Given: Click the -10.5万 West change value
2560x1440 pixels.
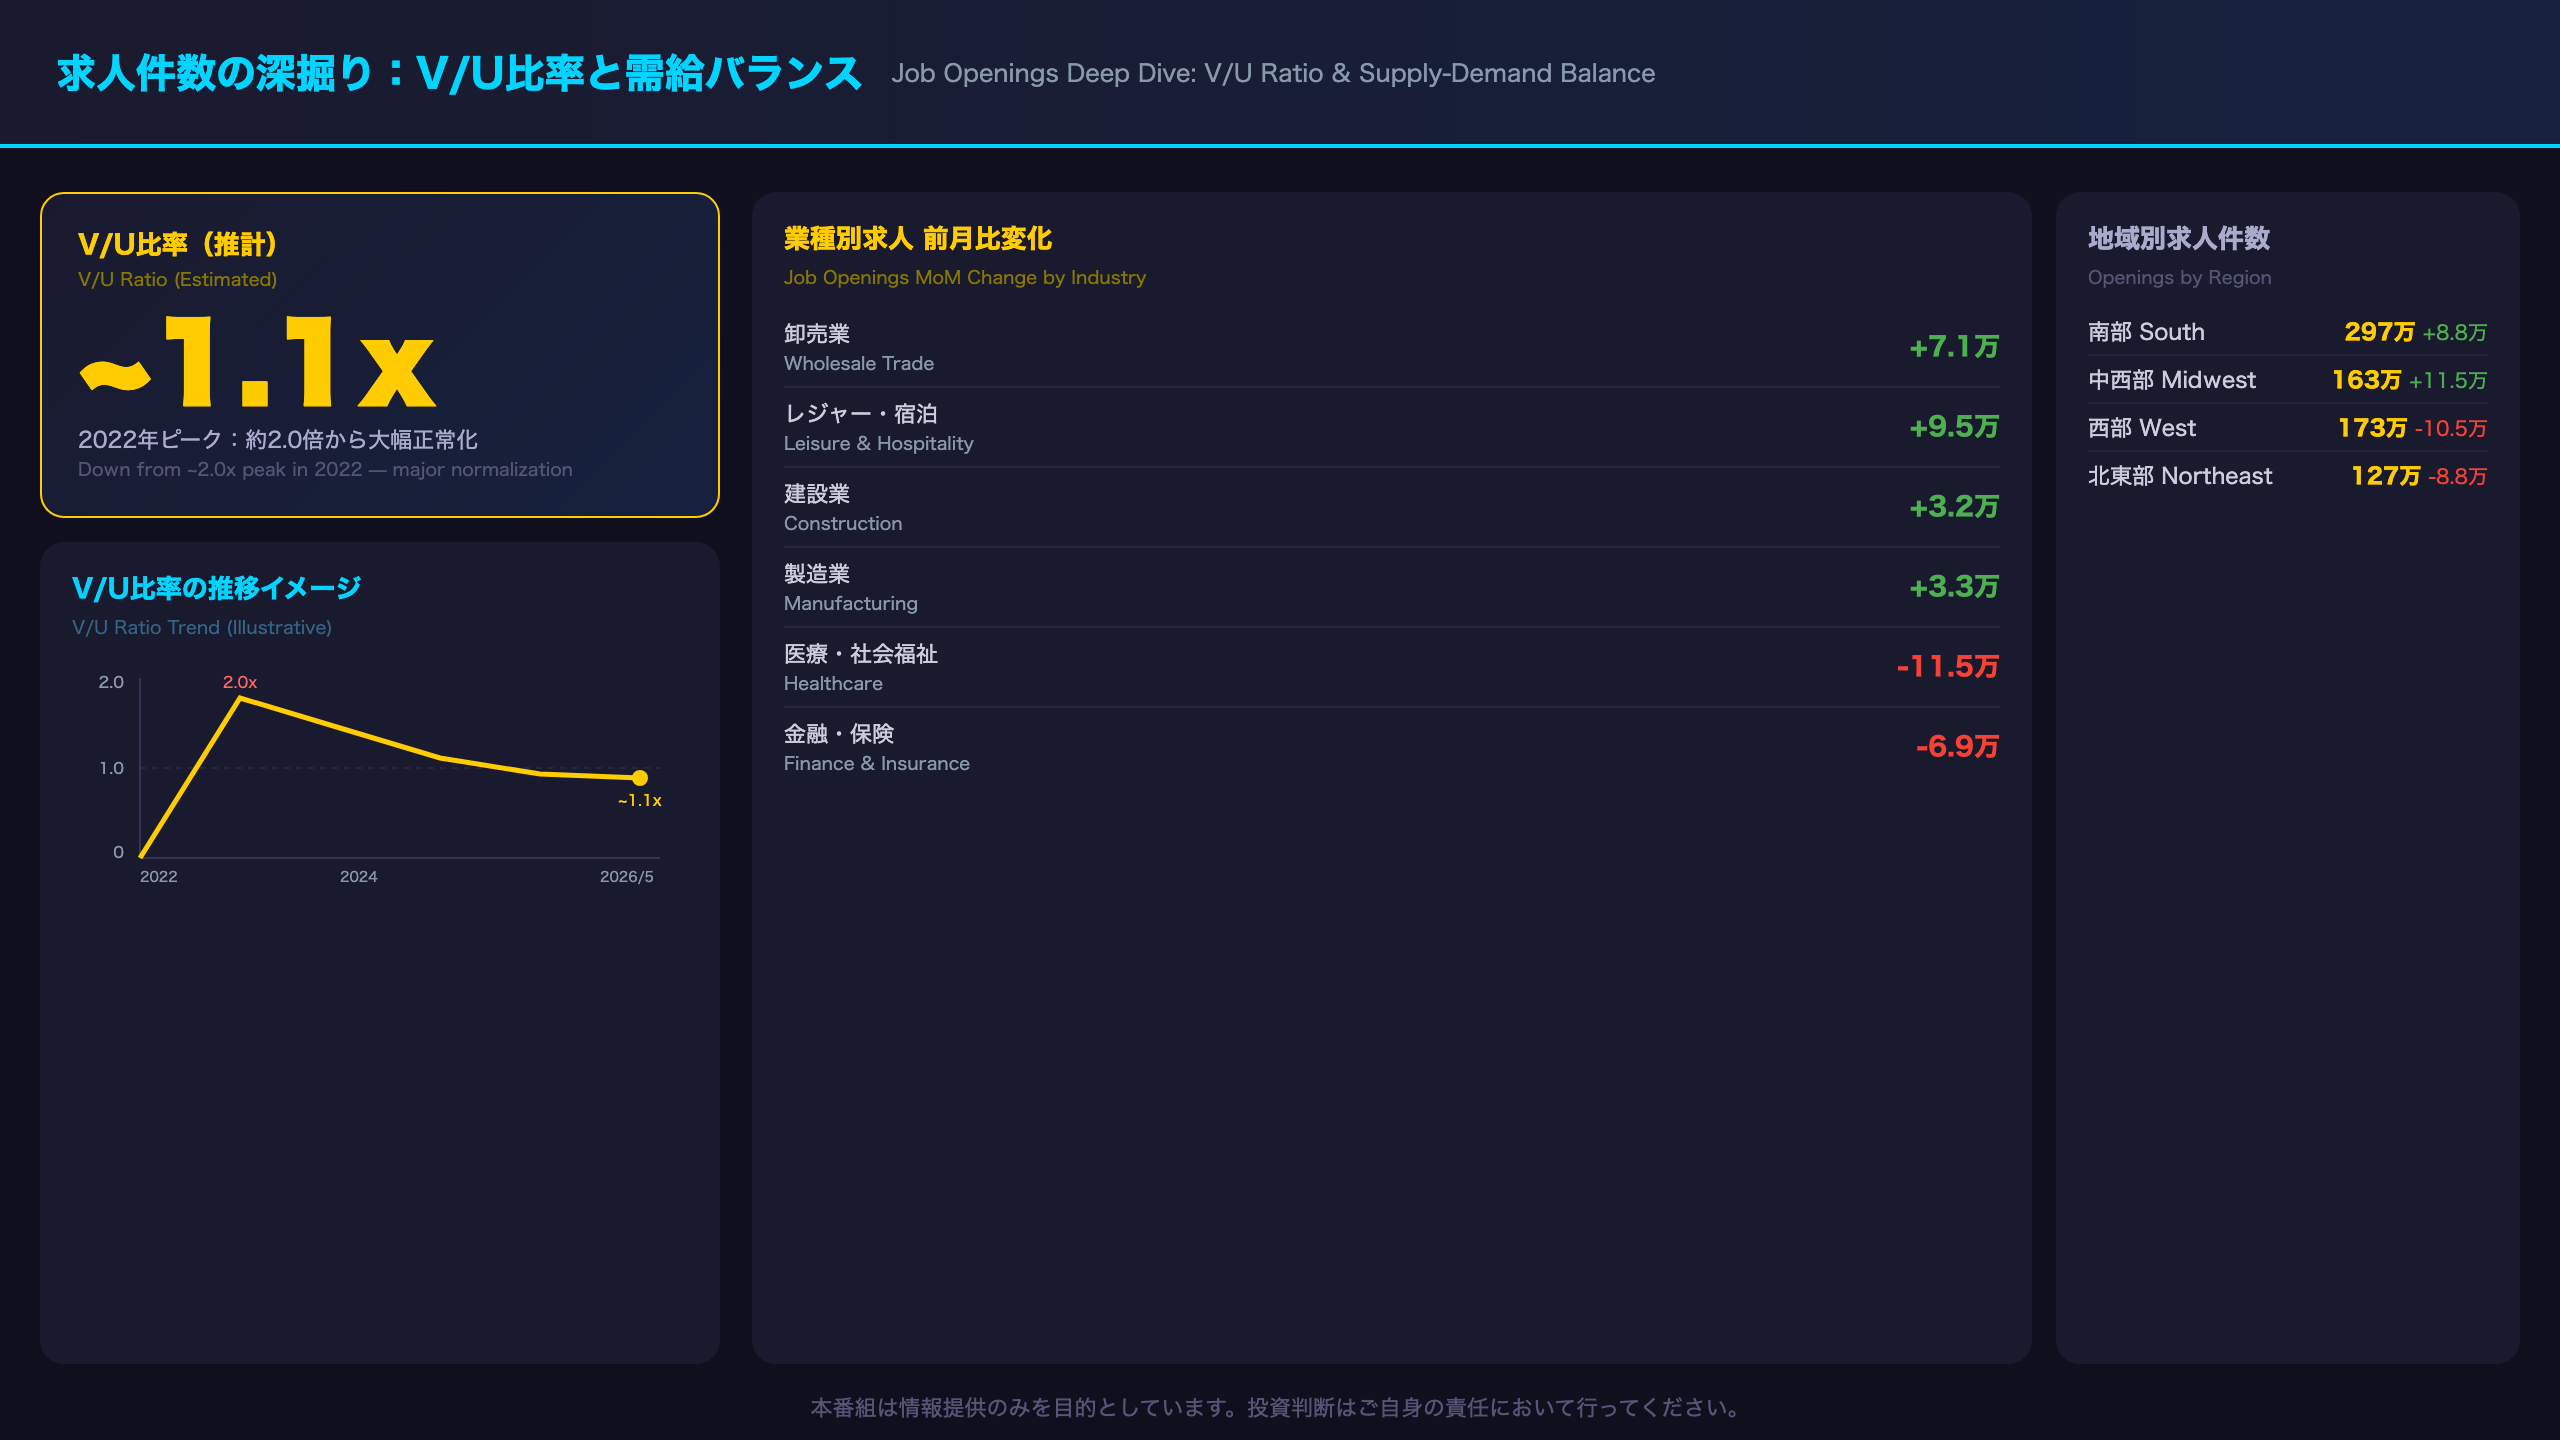Looking at the screenshot, I should [2451, 429].
